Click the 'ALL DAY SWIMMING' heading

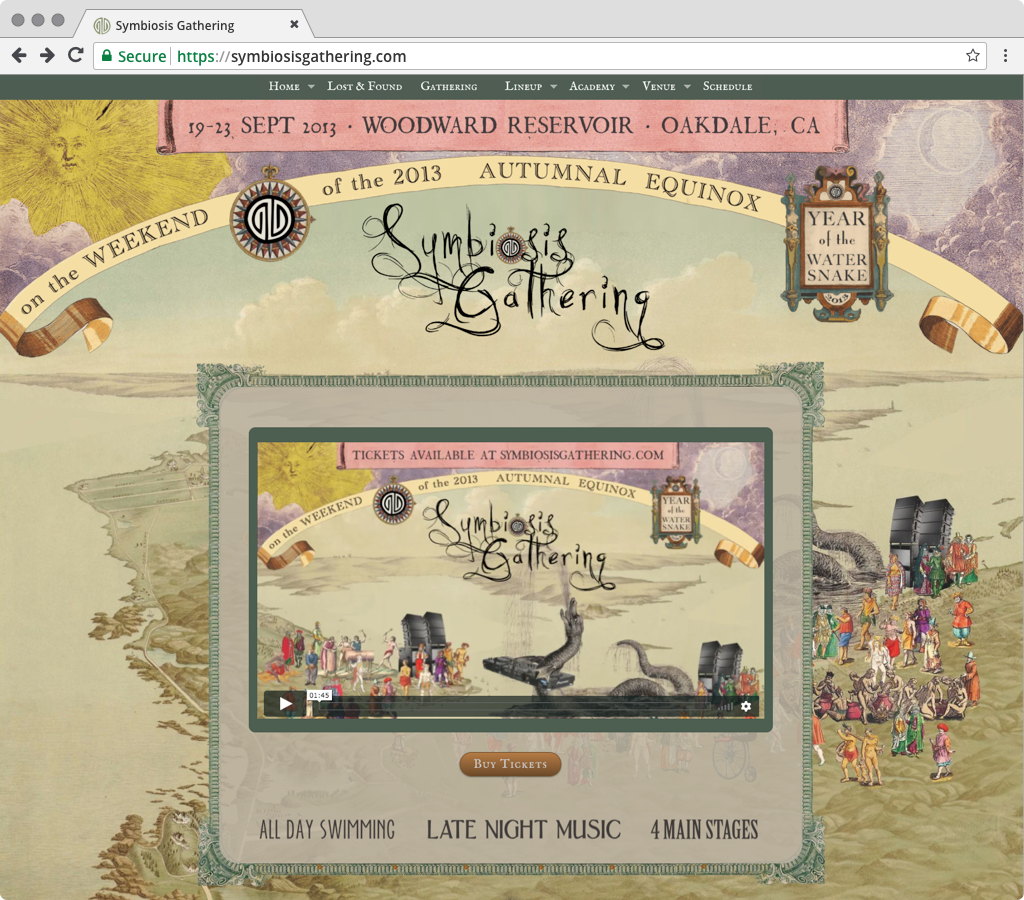point(327,830)
